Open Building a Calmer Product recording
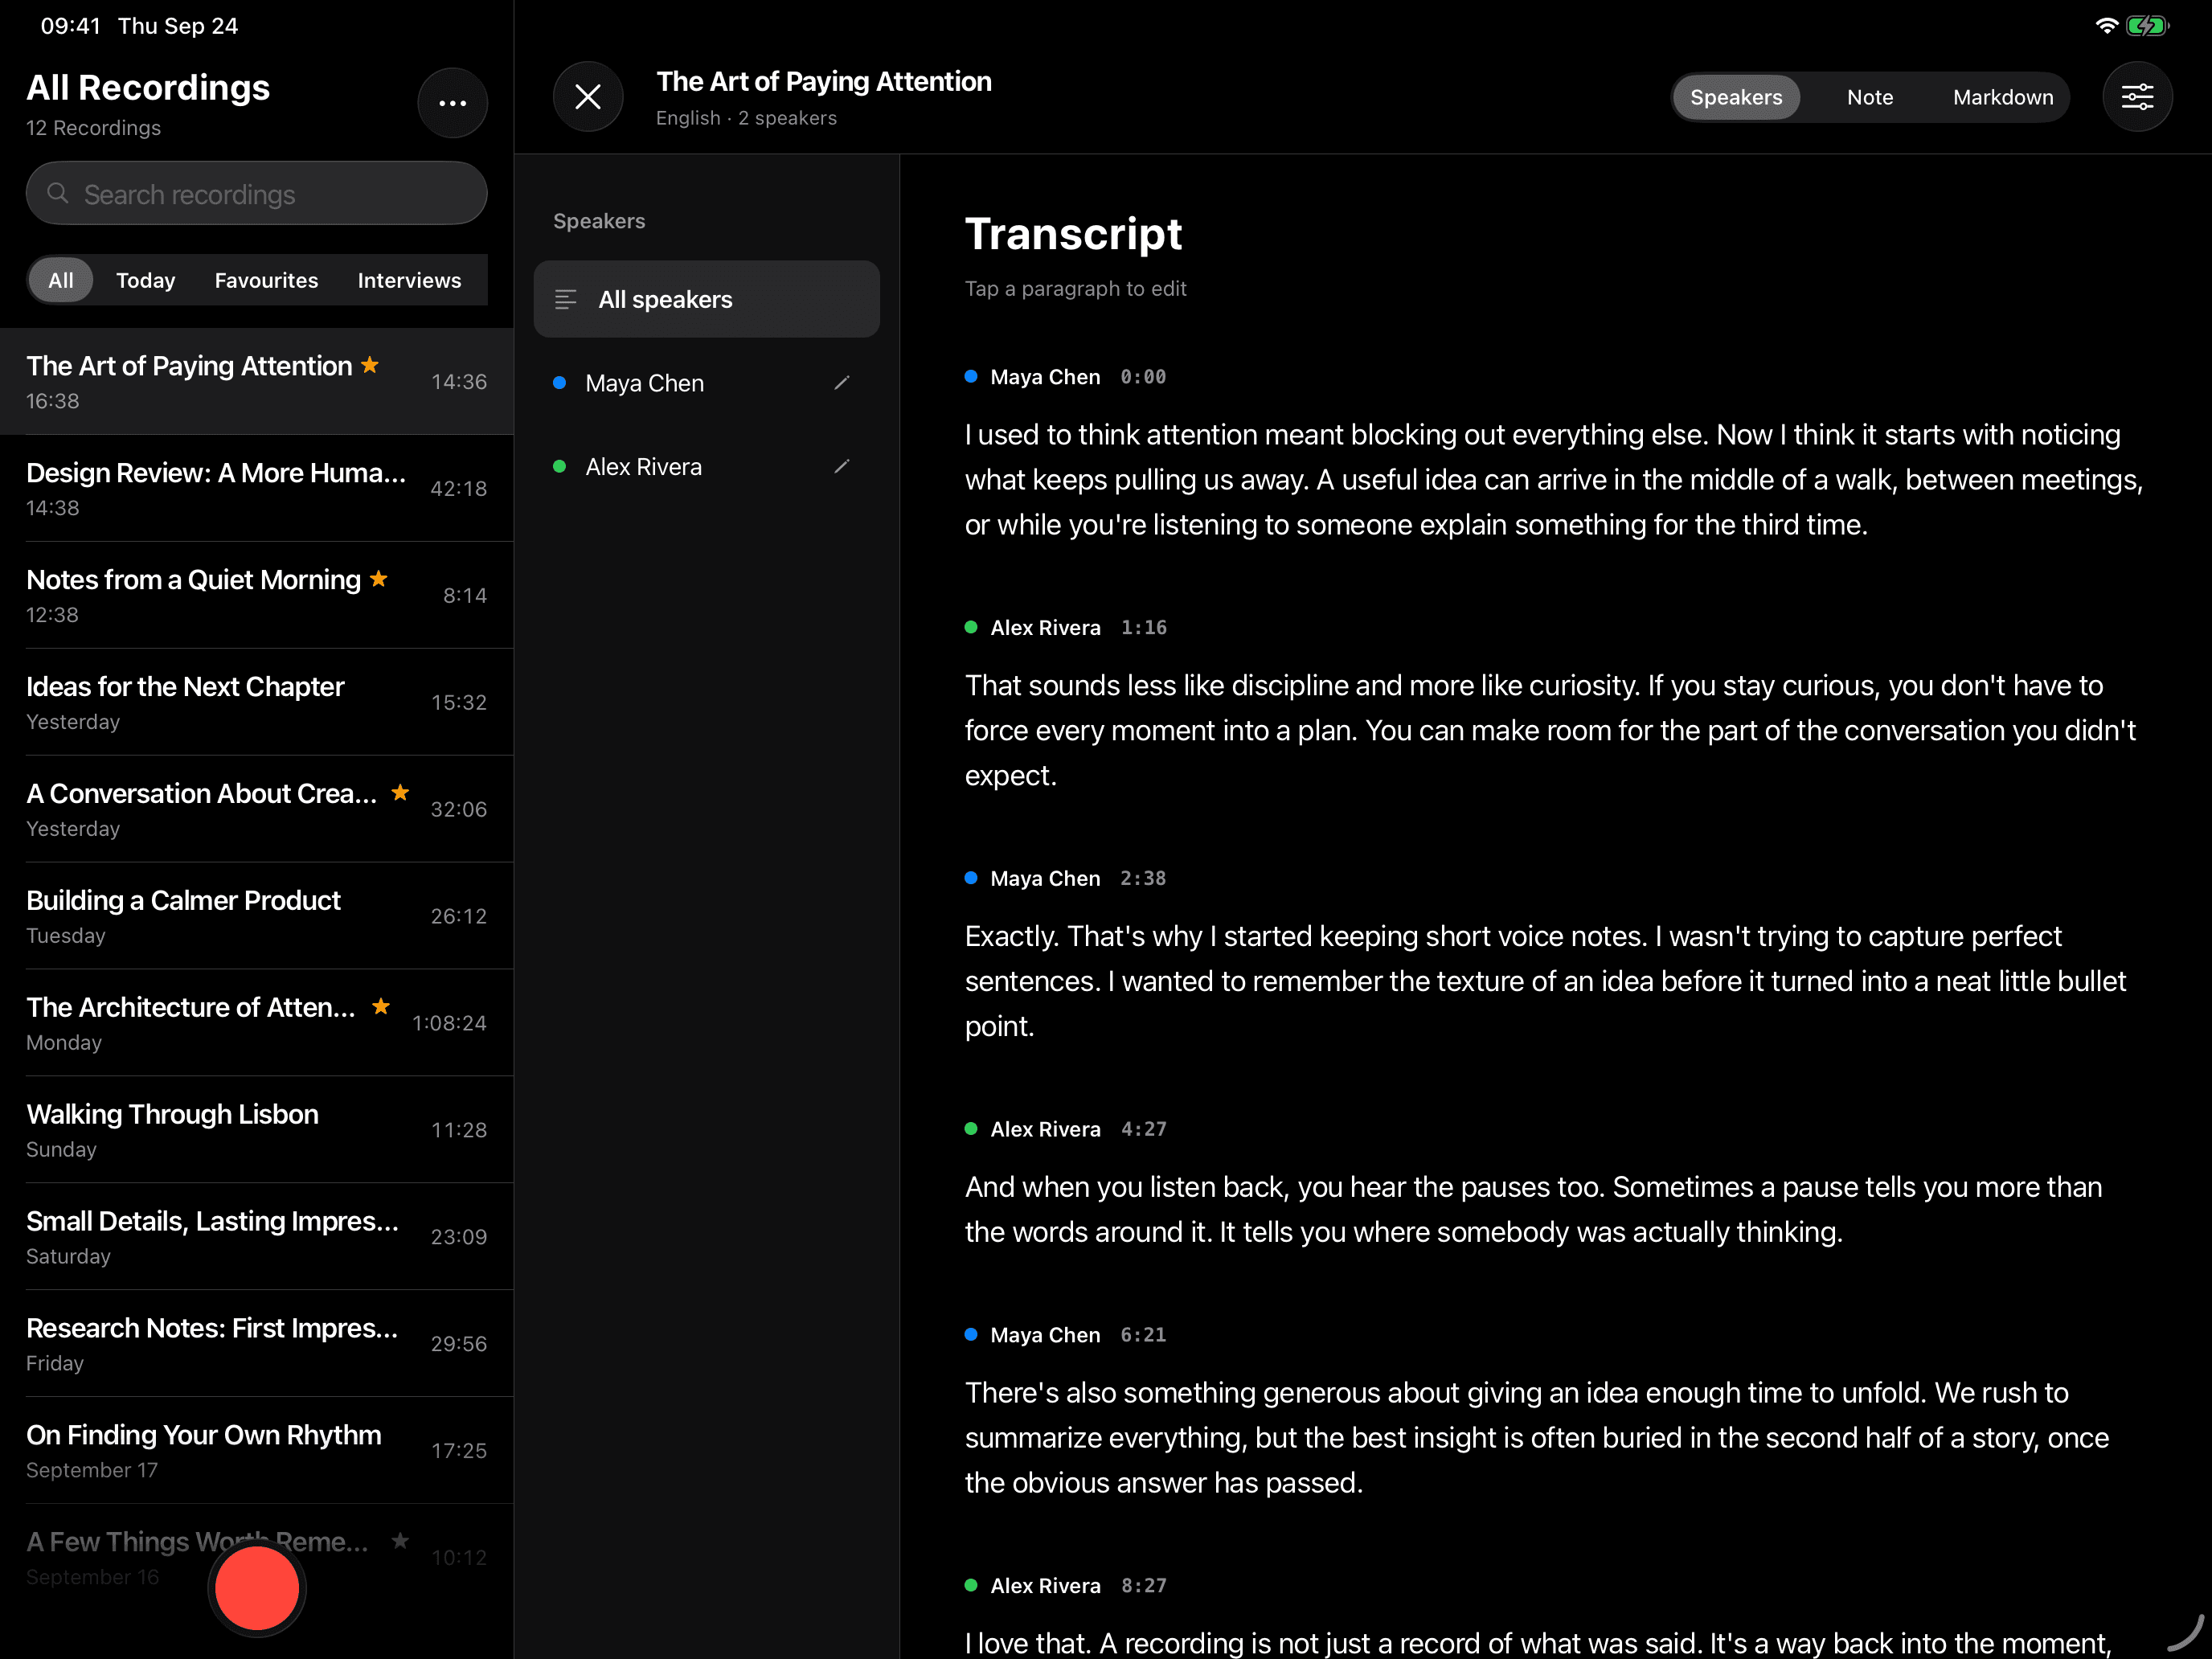This screenshot has height=1659, width=2212. 257,917
